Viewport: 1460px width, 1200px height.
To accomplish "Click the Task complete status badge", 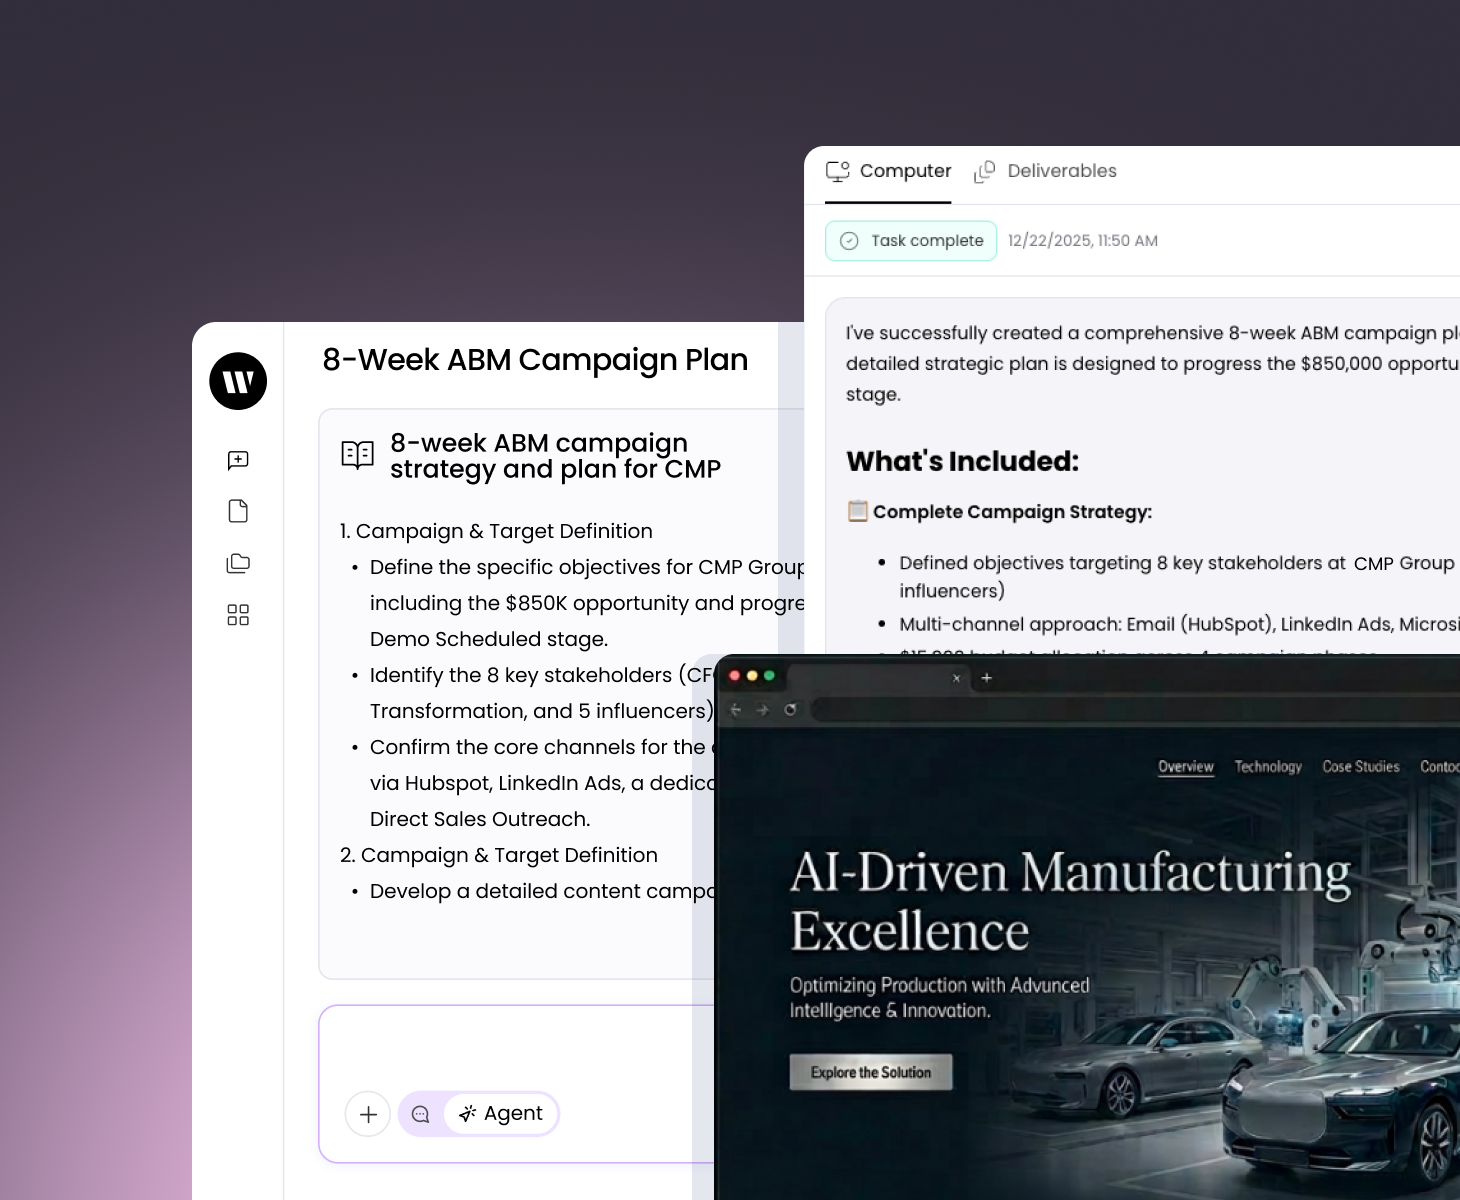I will 911,241.
